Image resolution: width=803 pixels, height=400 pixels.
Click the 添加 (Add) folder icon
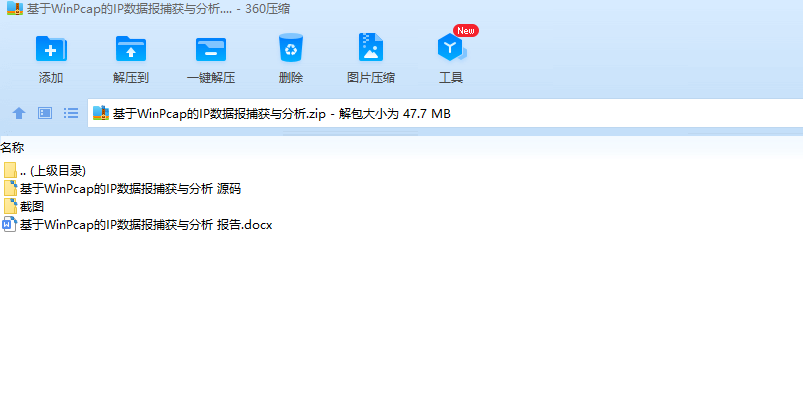tap(51, 49)
